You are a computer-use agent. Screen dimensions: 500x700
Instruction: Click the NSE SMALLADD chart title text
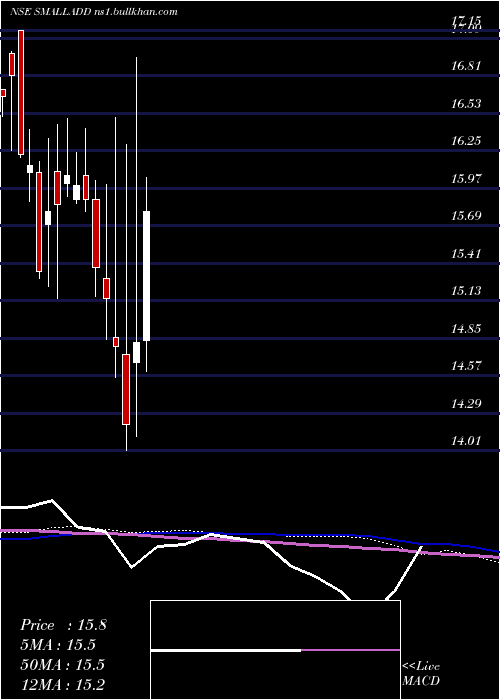94,12
